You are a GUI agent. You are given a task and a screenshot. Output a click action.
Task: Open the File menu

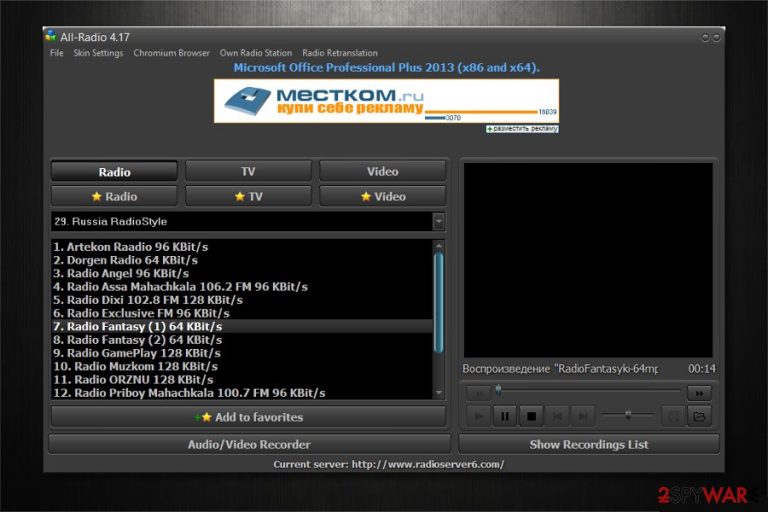tap(56, 53)
